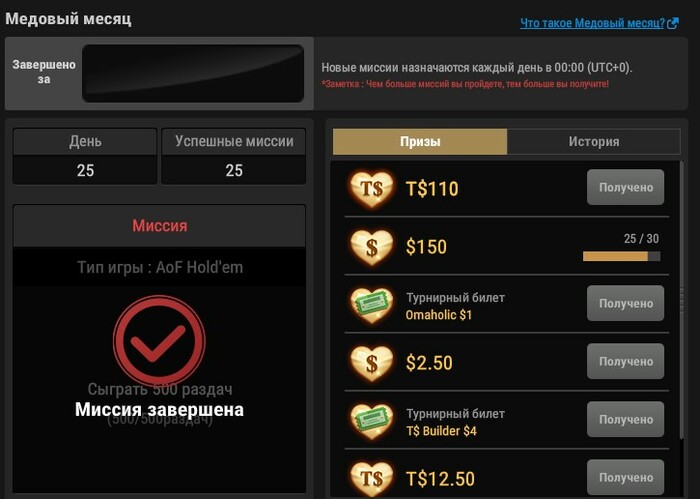This screenshot has height=499, width=700.
Task: Click the red mission completed checkmark icon
Action: tap(159, 341)
